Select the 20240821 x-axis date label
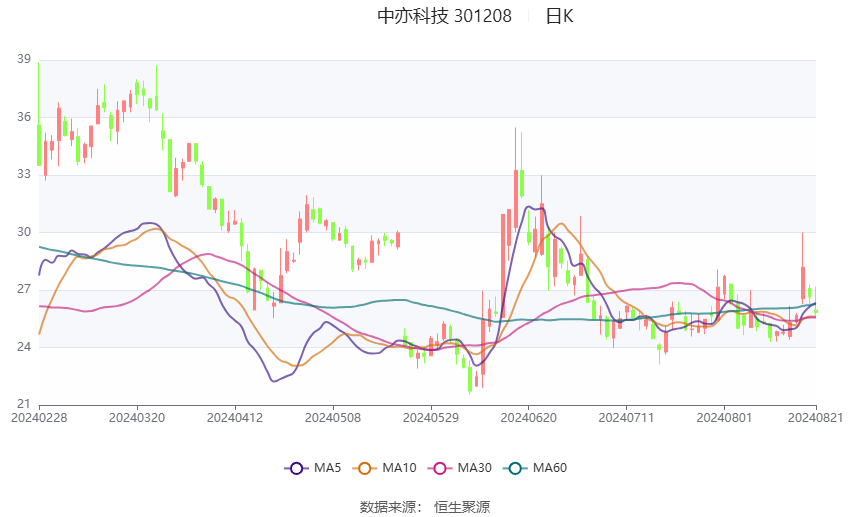 (x=815, y=418)
